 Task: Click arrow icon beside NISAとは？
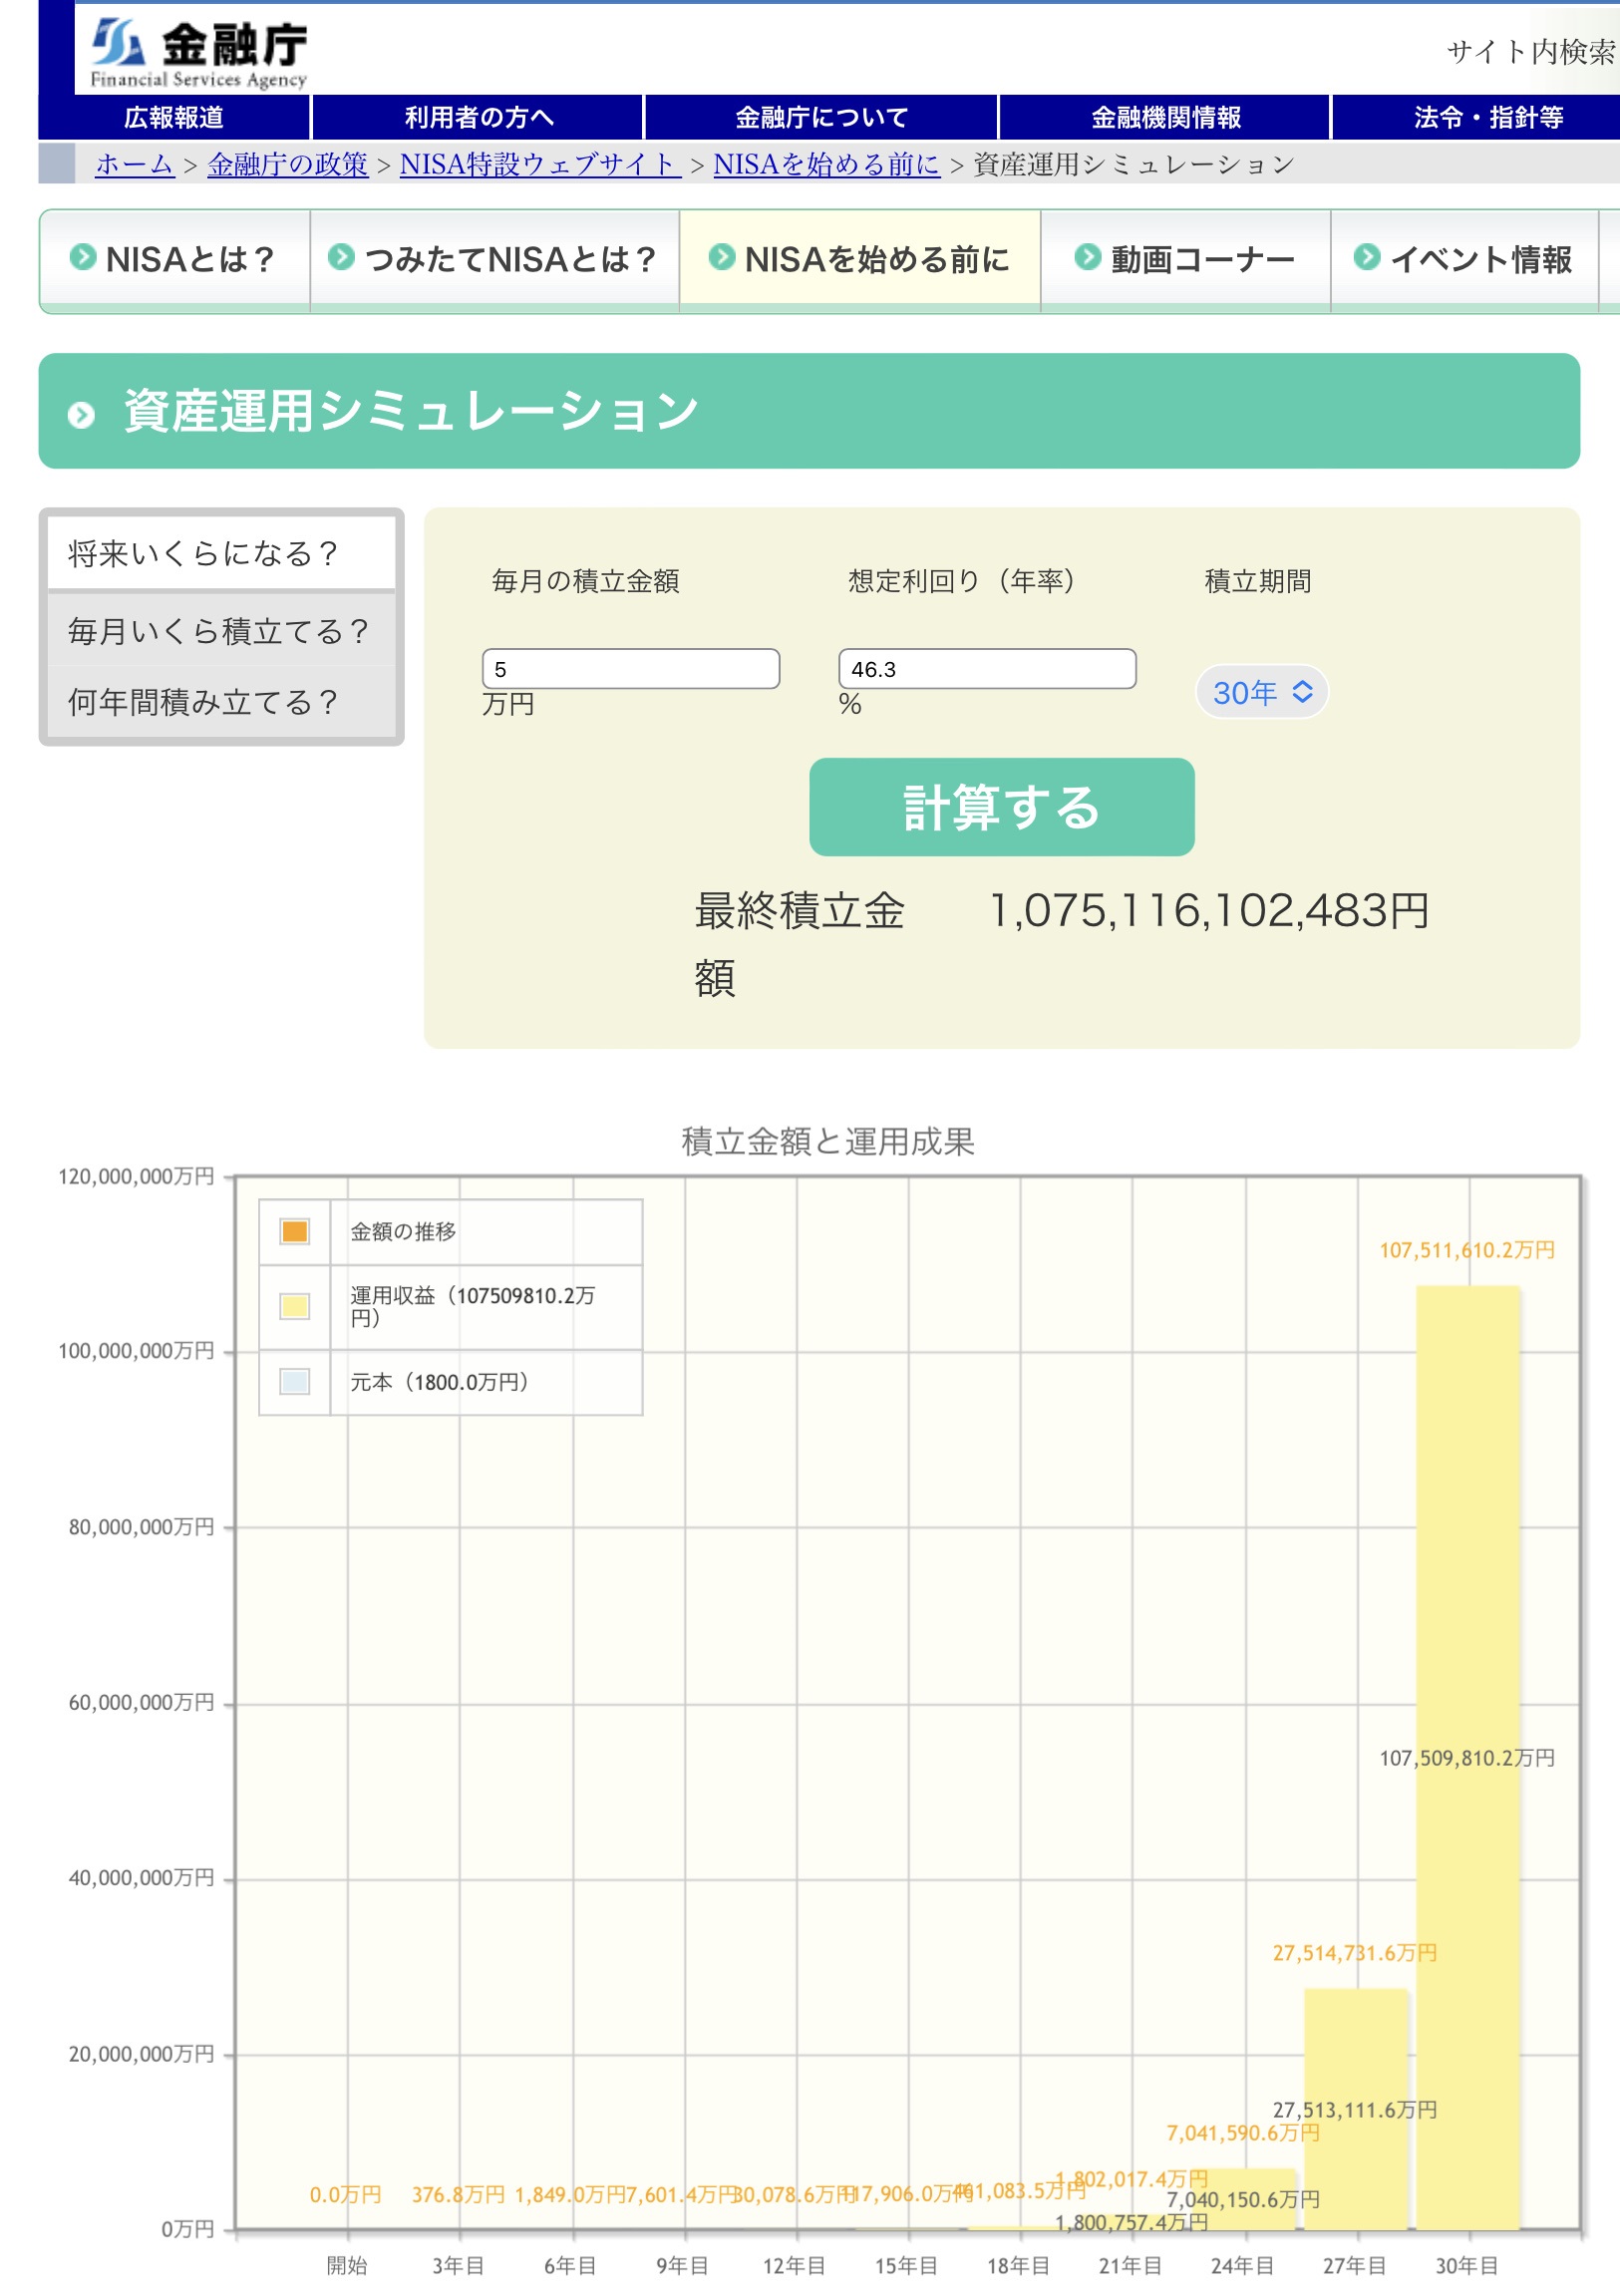coord(83,257)
